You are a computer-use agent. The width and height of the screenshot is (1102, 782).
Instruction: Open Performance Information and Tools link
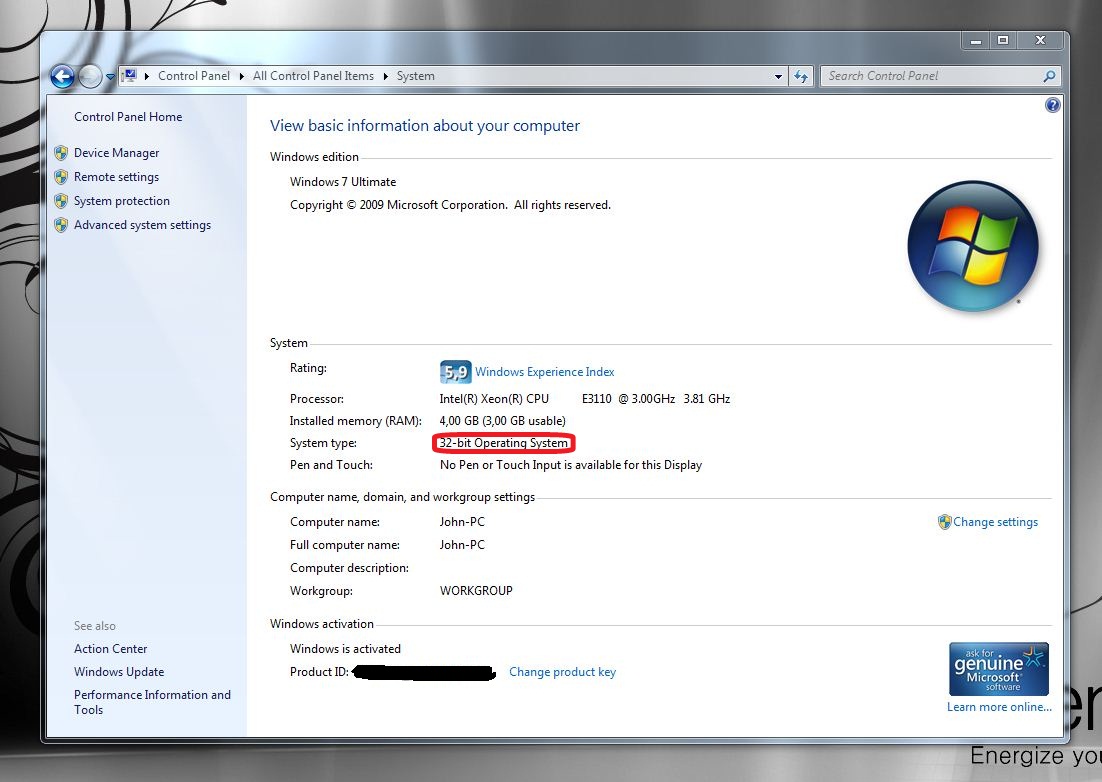[x=152, y=702]
